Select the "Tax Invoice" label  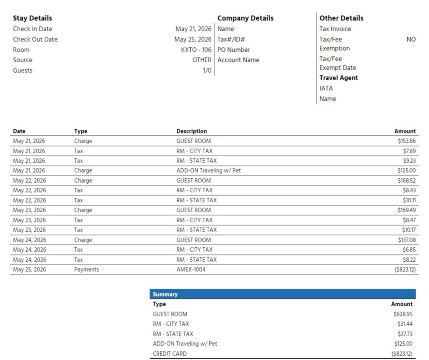[x=335, y=29]
